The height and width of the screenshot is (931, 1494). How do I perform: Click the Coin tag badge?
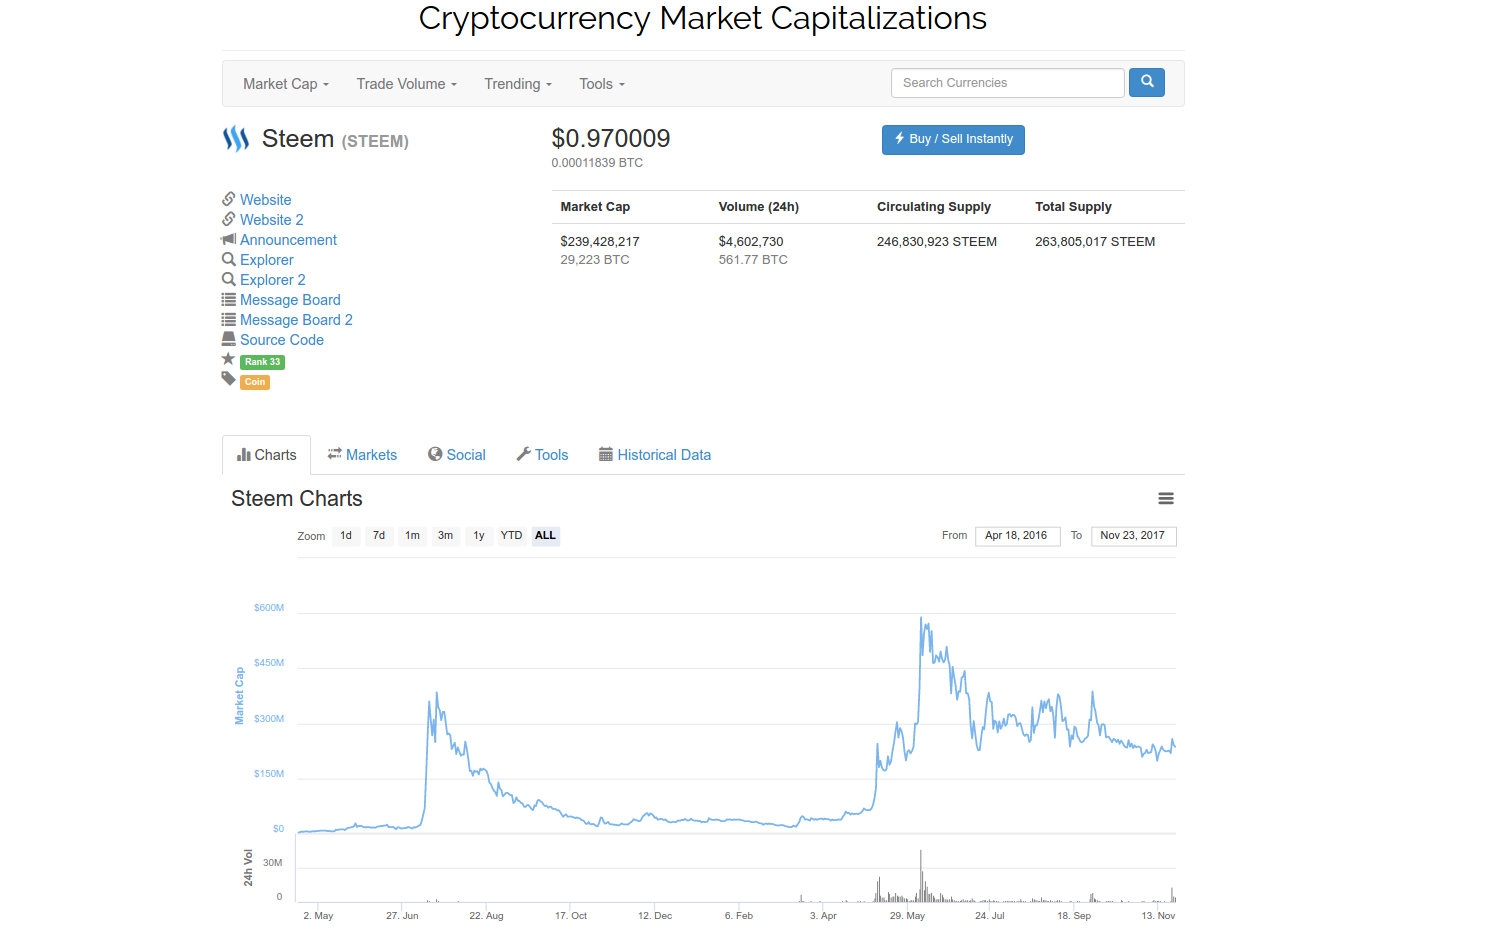(255, 382)
